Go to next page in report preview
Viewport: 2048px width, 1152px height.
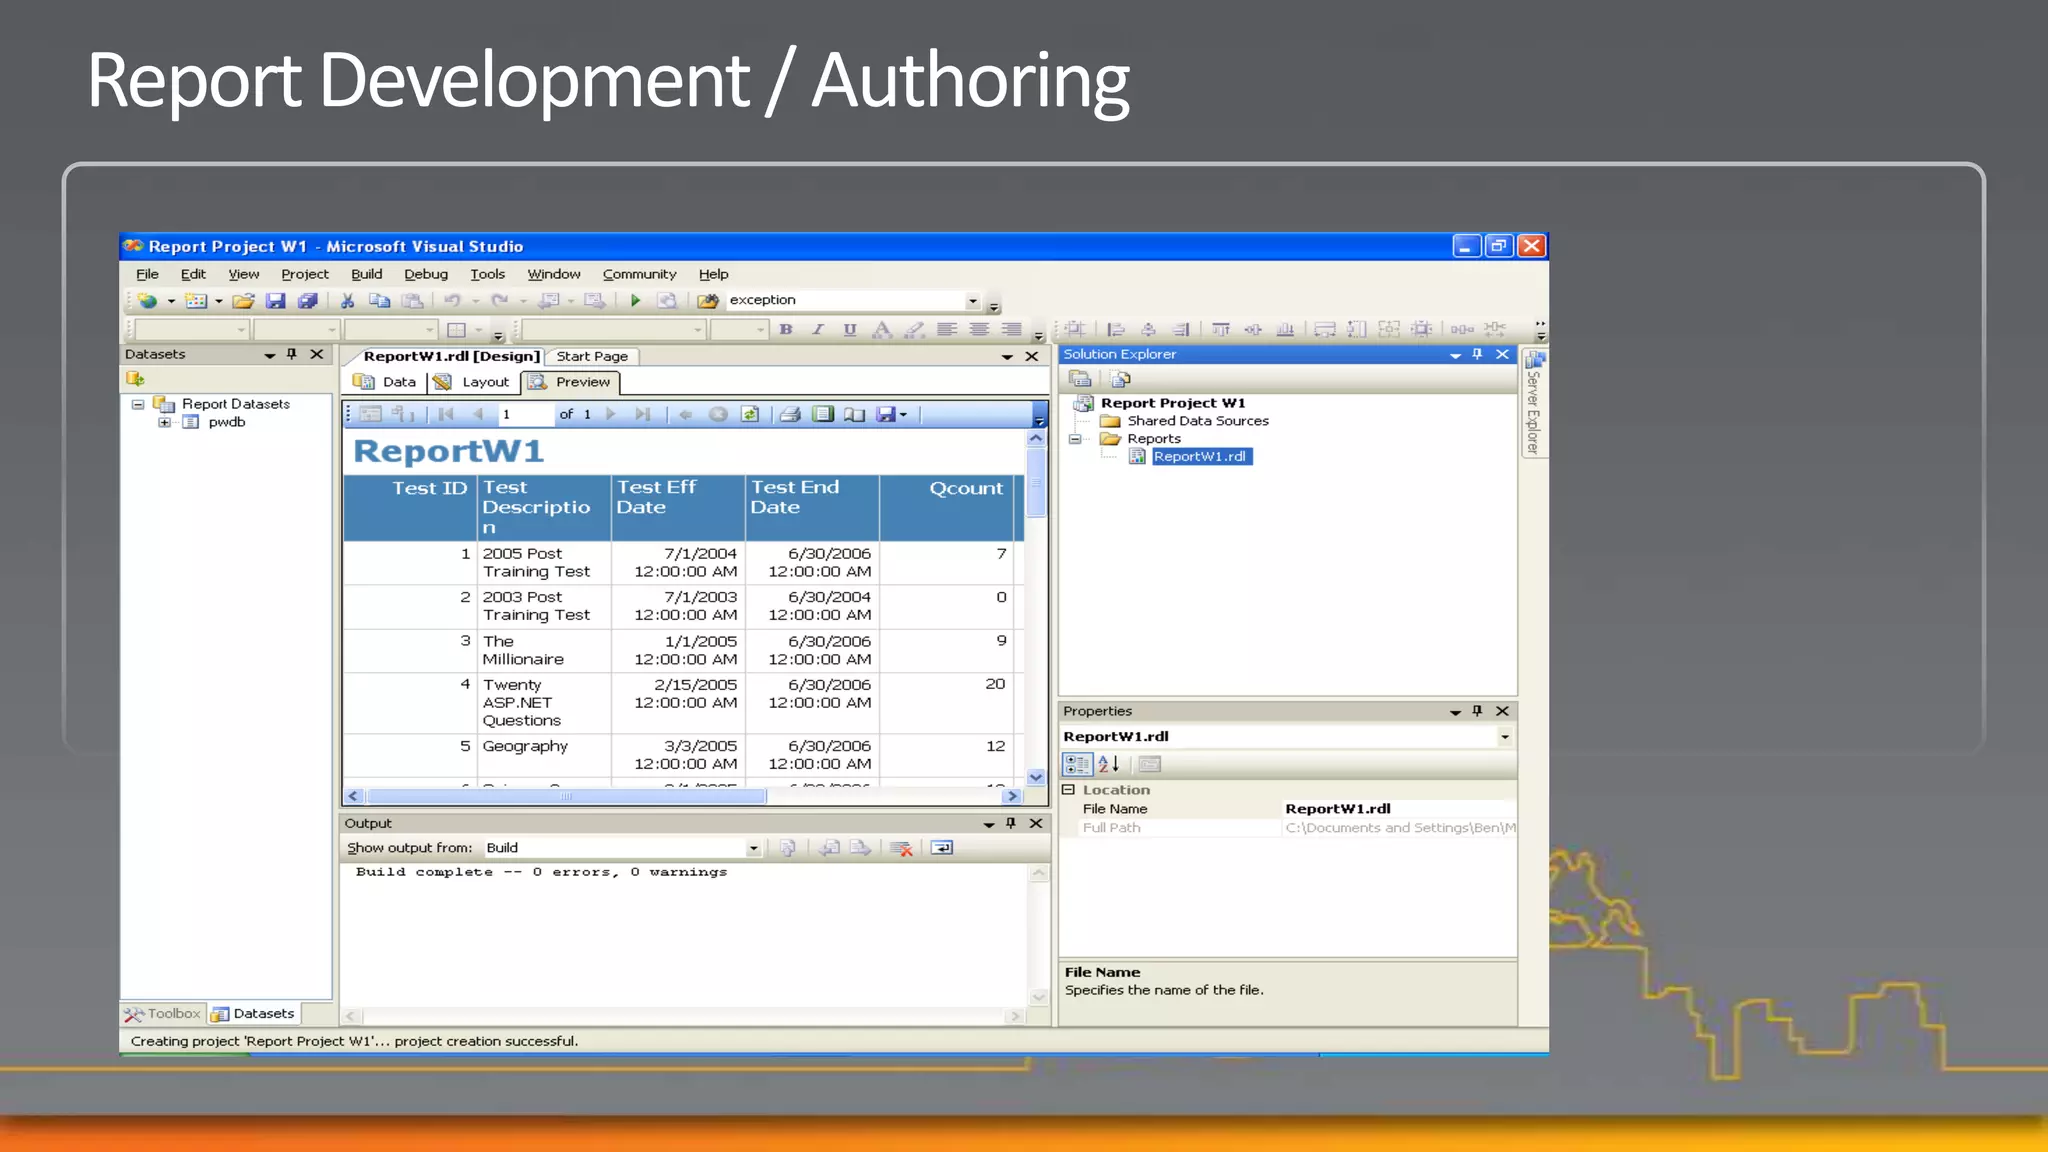point(611,414)
